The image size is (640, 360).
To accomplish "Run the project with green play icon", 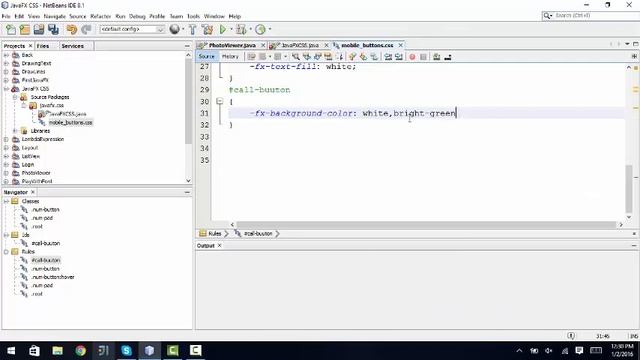I will pos(223,29).
